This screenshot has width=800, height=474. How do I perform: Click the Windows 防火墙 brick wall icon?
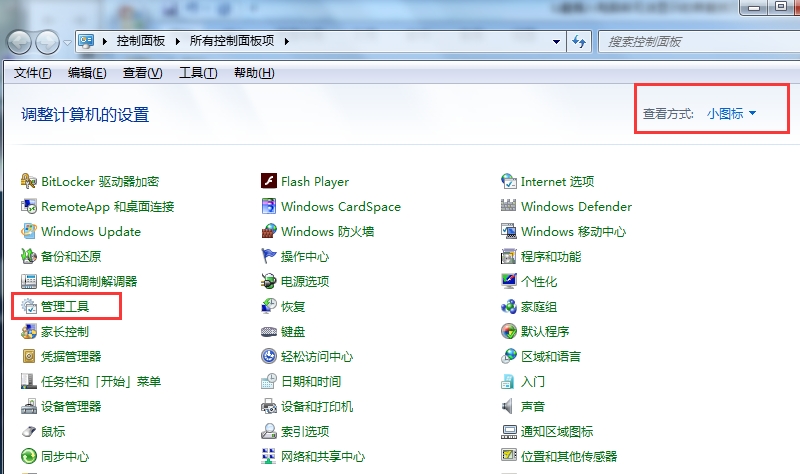point(269,231)
